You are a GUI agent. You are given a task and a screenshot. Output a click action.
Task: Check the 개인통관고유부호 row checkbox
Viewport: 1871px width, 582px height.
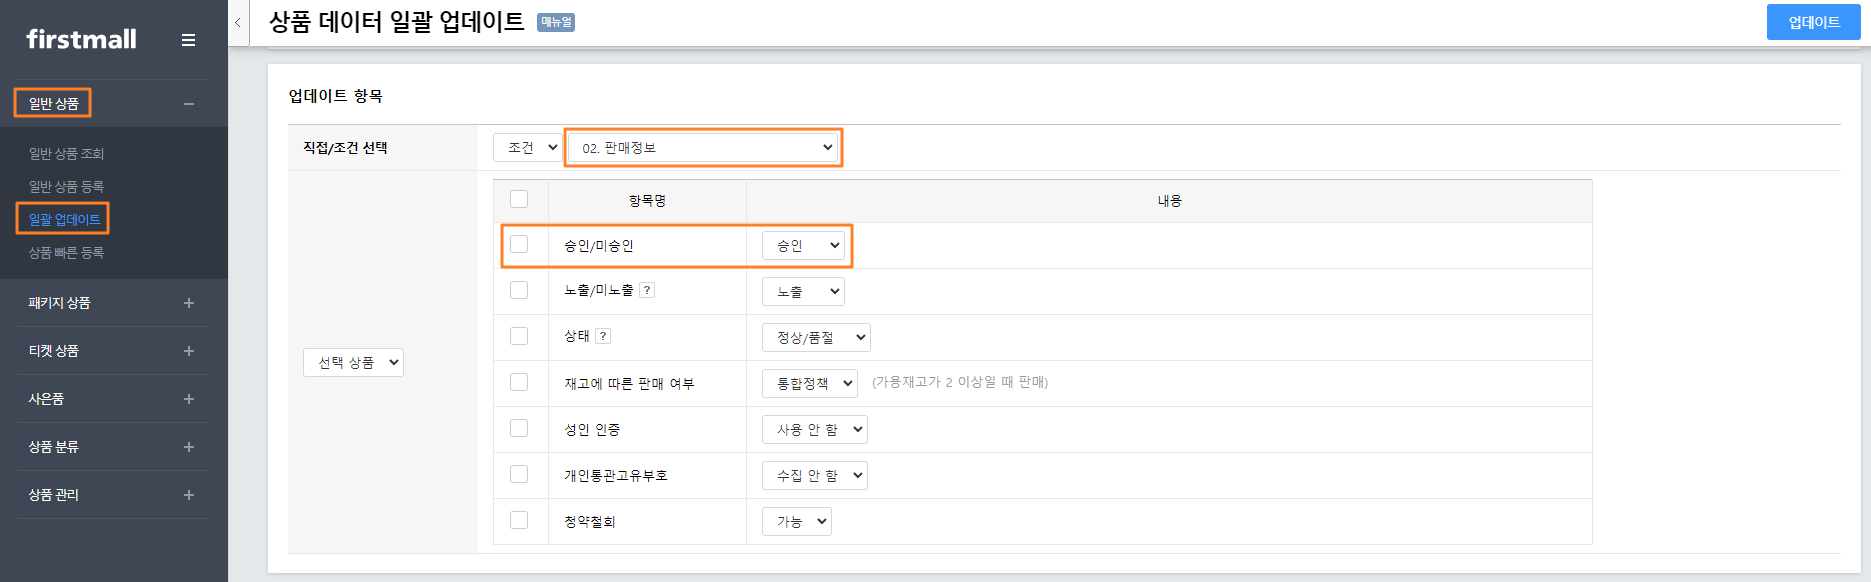(x=519, y=474)
